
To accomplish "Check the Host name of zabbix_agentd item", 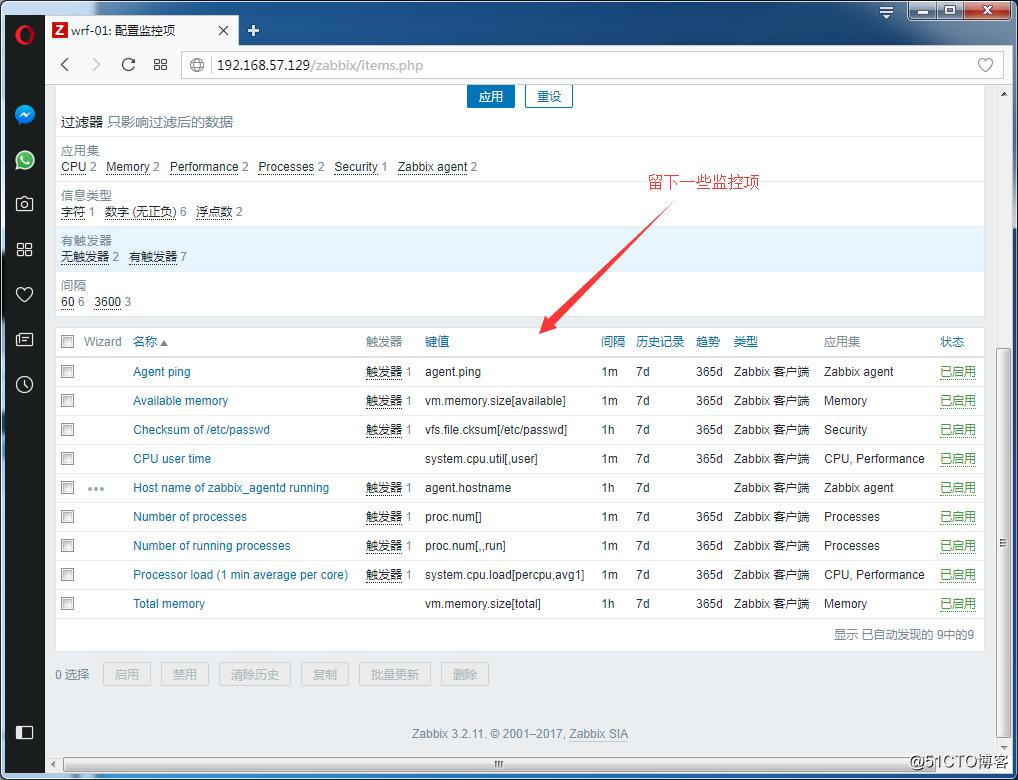I will 68,487.
